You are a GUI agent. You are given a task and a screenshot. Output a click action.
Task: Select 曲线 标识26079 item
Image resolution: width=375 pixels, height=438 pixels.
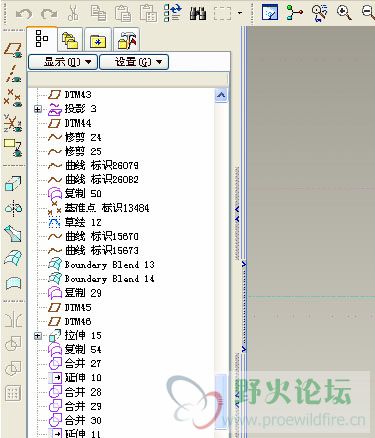click(x=101, y=166)
